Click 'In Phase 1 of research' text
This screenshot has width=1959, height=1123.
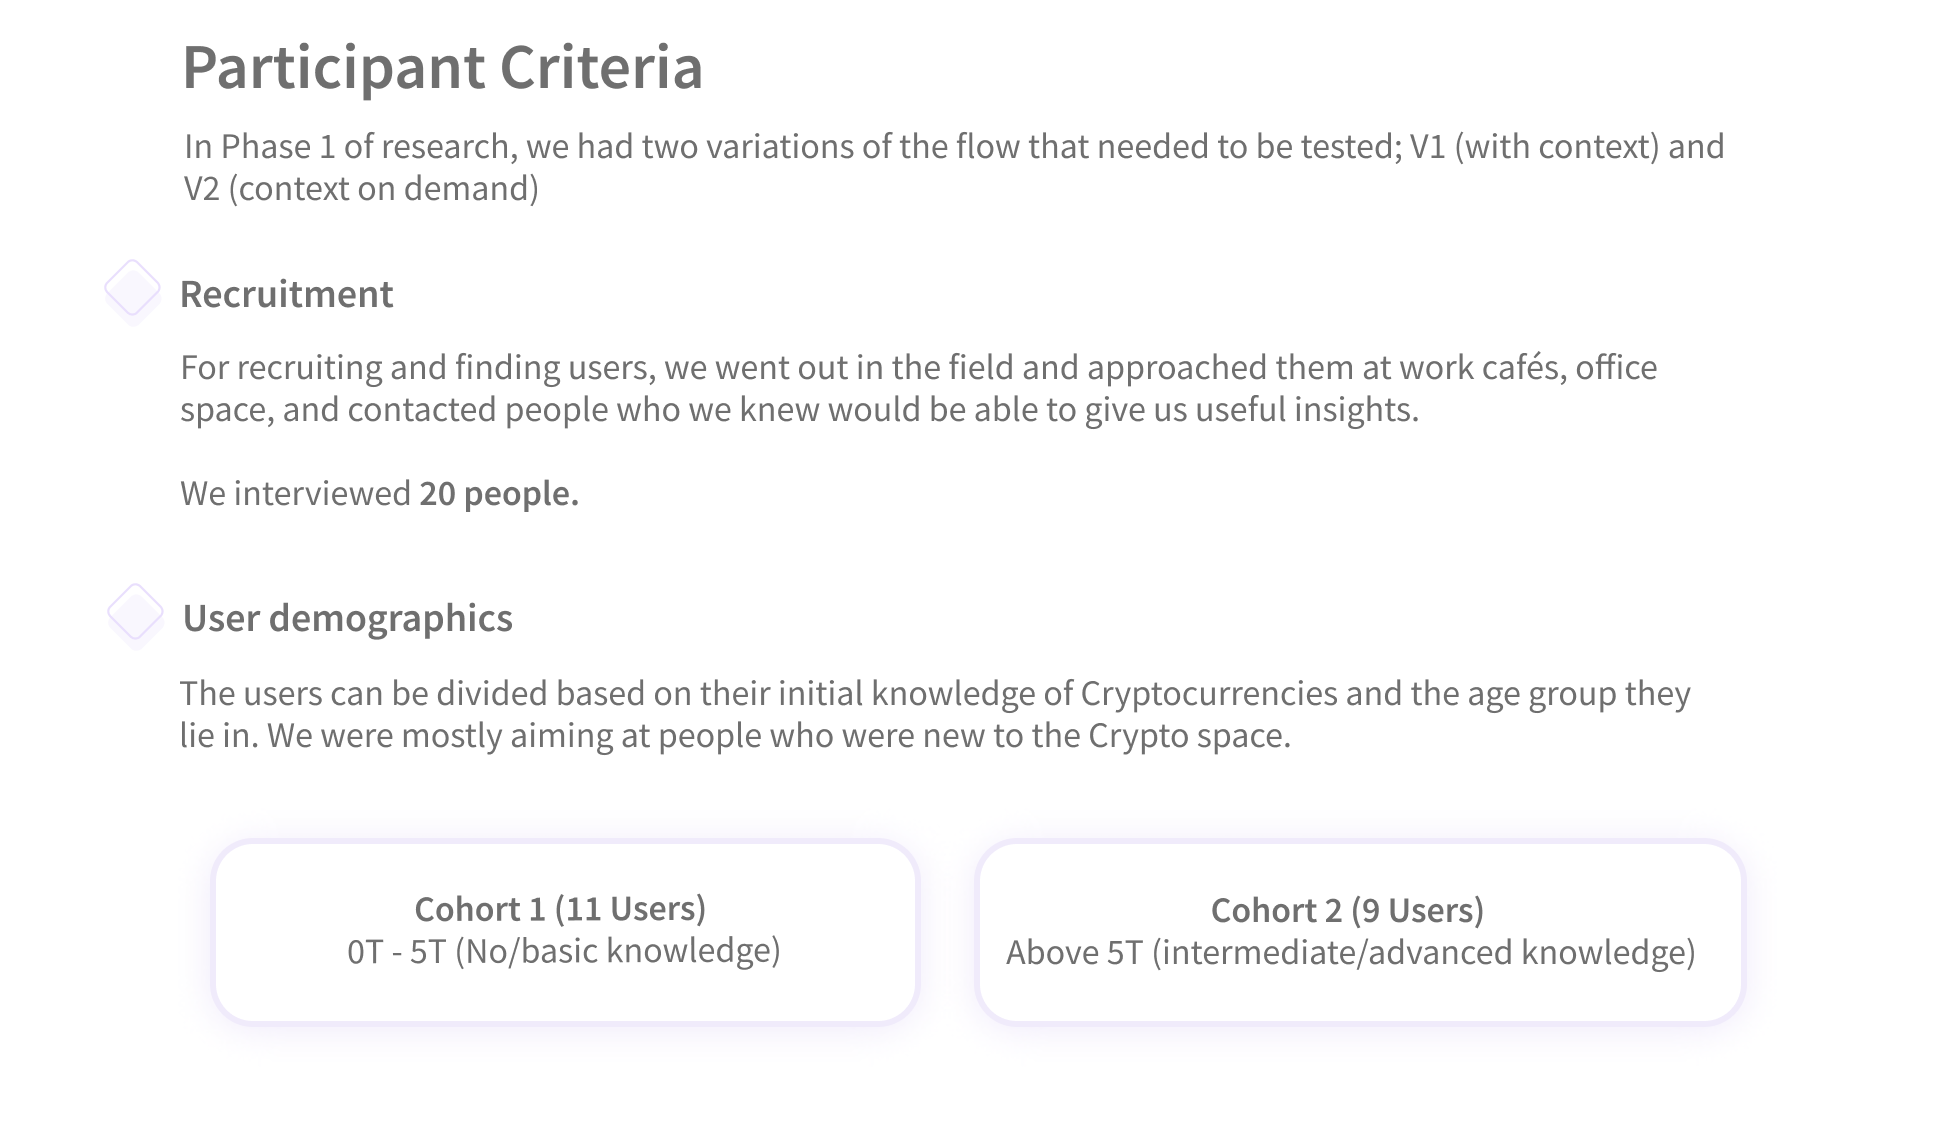tap(350, 146)
